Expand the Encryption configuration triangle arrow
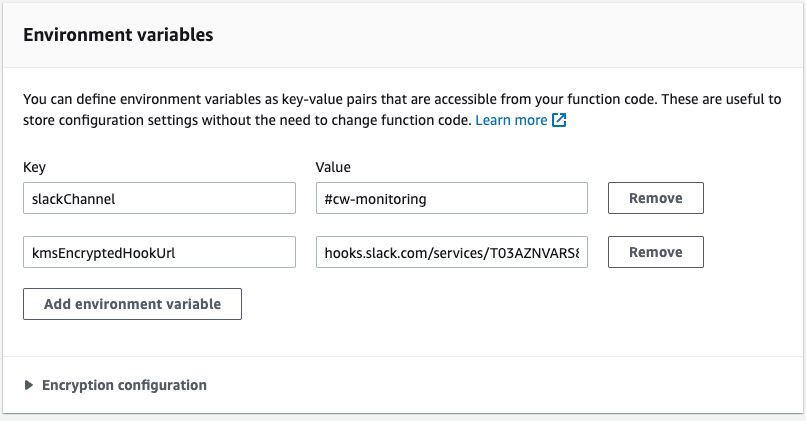Image resolution: width=806 pixels, height=421 pixels. [29, 385]
